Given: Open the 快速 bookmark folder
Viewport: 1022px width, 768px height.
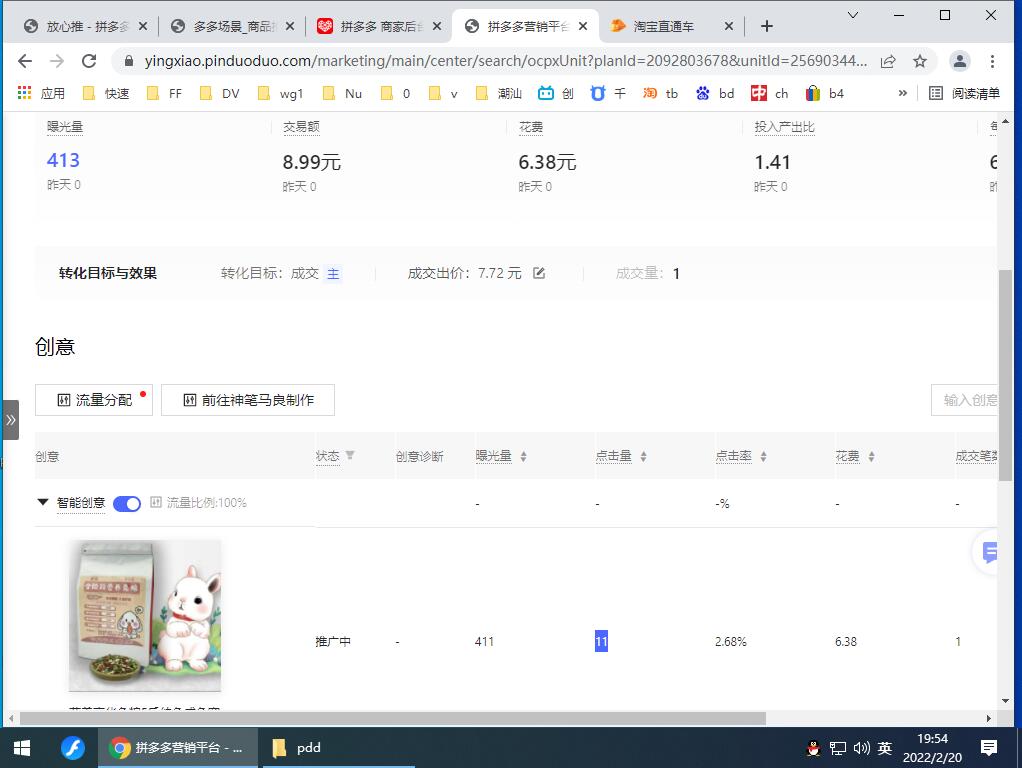Looking at the screenshot, I should tap(106, 93).
